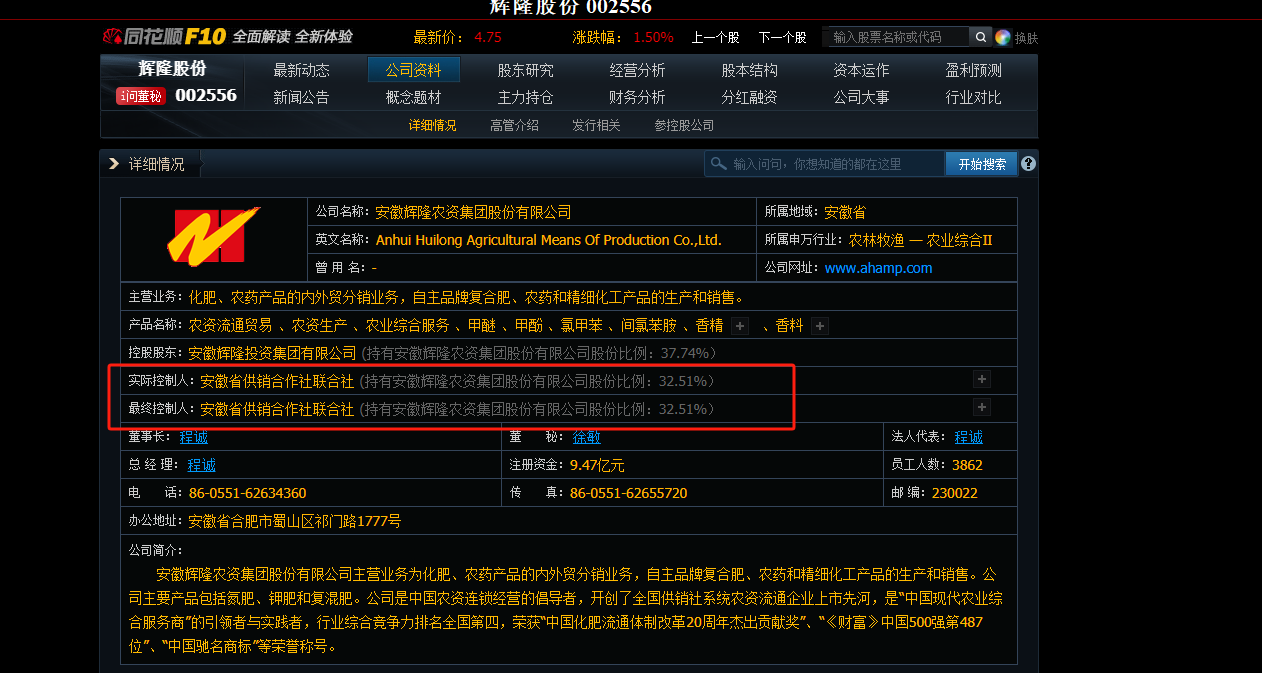The height and width of the screenshot is (673, 1262).
Task: Click the English name Anhui Huilong Agricultural Means
Action: point(548,240)
